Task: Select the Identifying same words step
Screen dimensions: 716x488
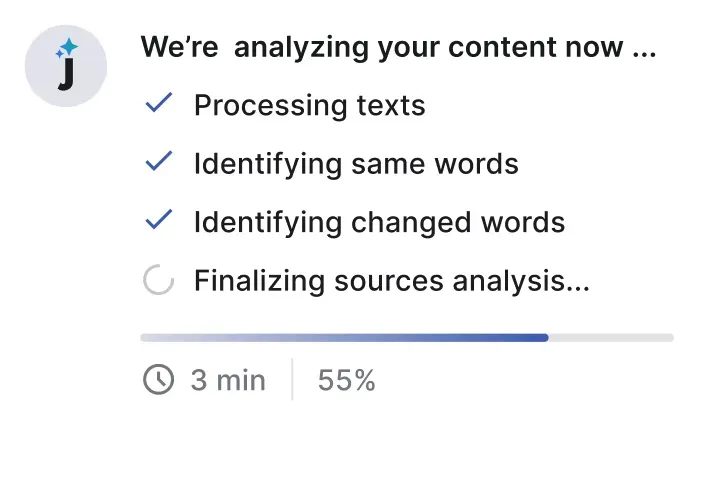Action: [356, 164]
